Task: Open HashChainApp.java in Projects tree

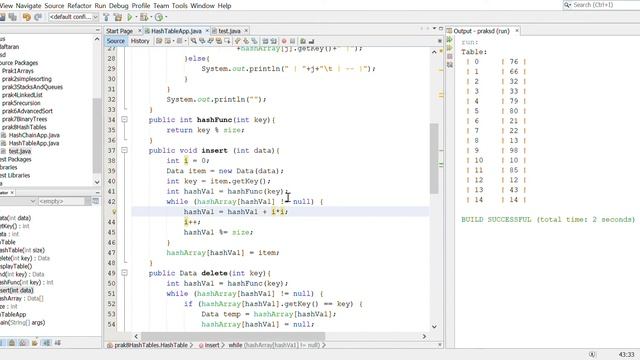Action: click(34, 135)
